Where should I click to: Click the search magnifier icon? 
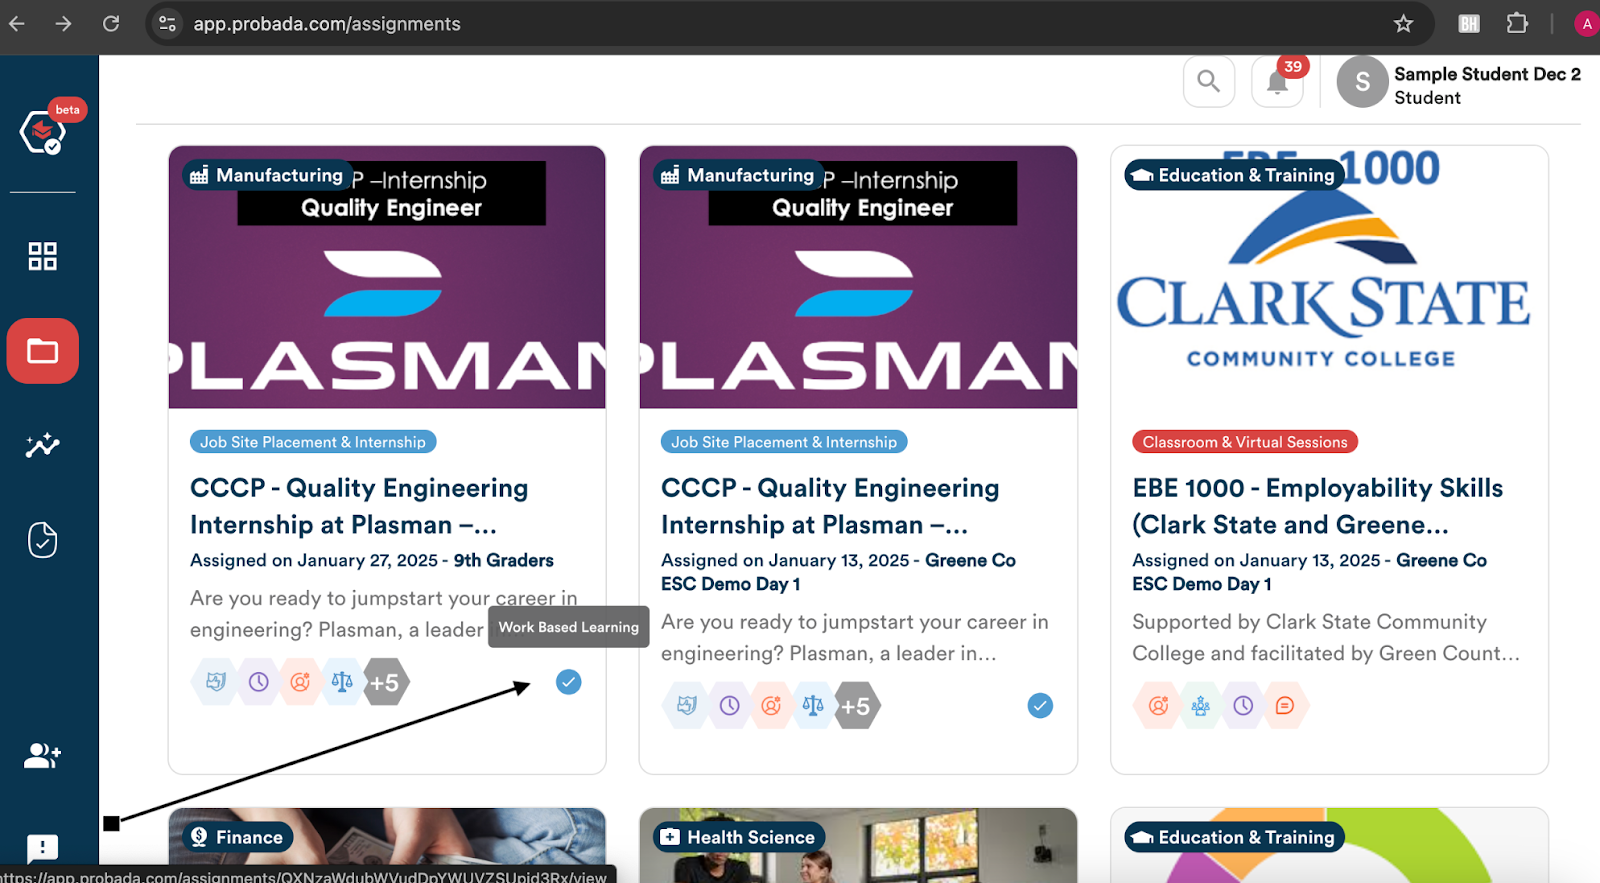point(1209,81)
